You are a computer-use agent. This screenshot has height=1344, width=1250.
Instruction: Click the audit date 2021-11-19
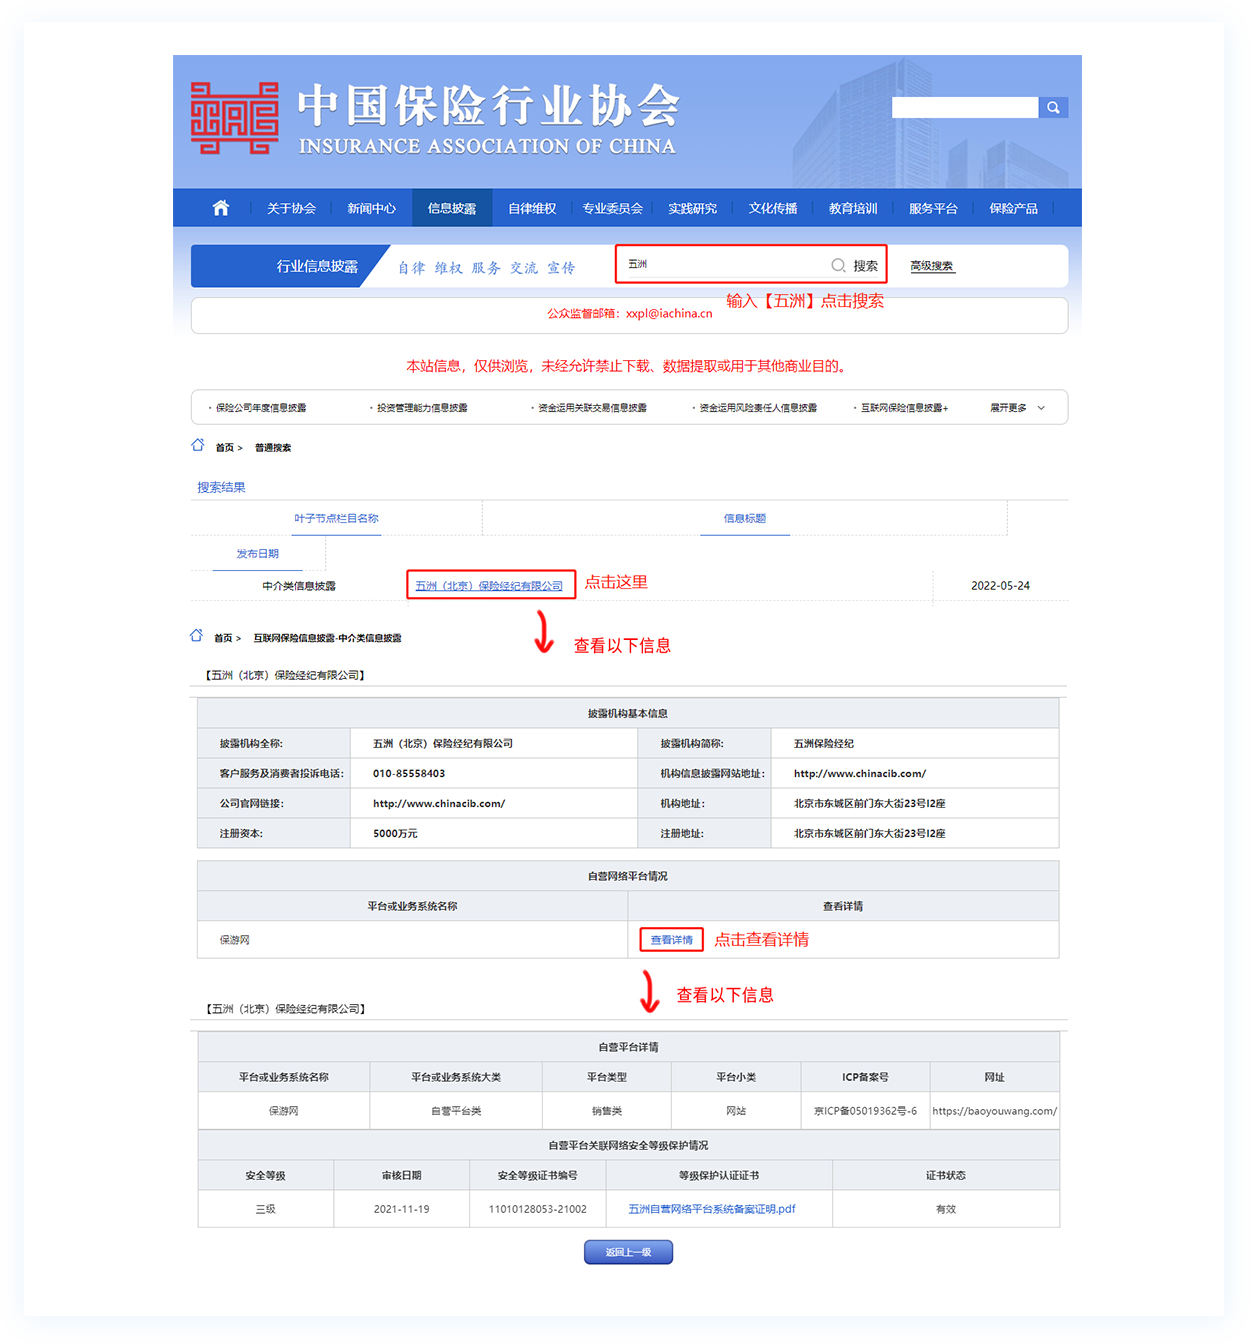point(402,1209)
